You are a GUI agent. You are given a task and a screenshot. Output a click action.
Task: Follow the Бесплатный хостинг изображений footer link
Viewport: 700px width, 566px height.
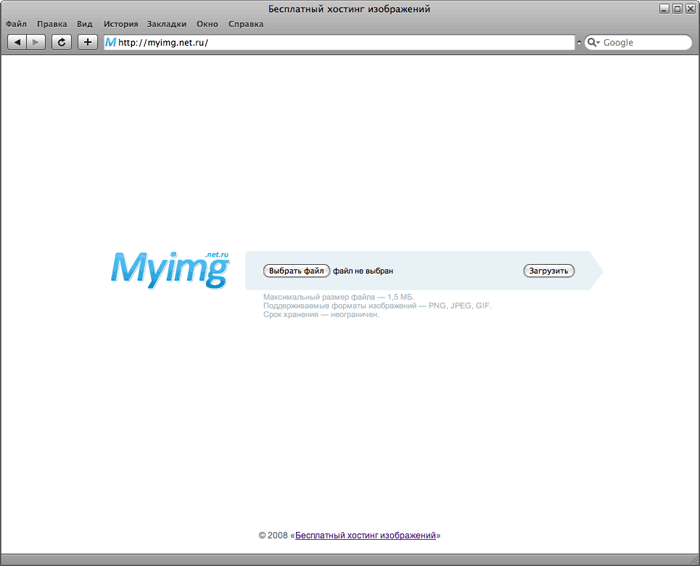tap(366, 536)
